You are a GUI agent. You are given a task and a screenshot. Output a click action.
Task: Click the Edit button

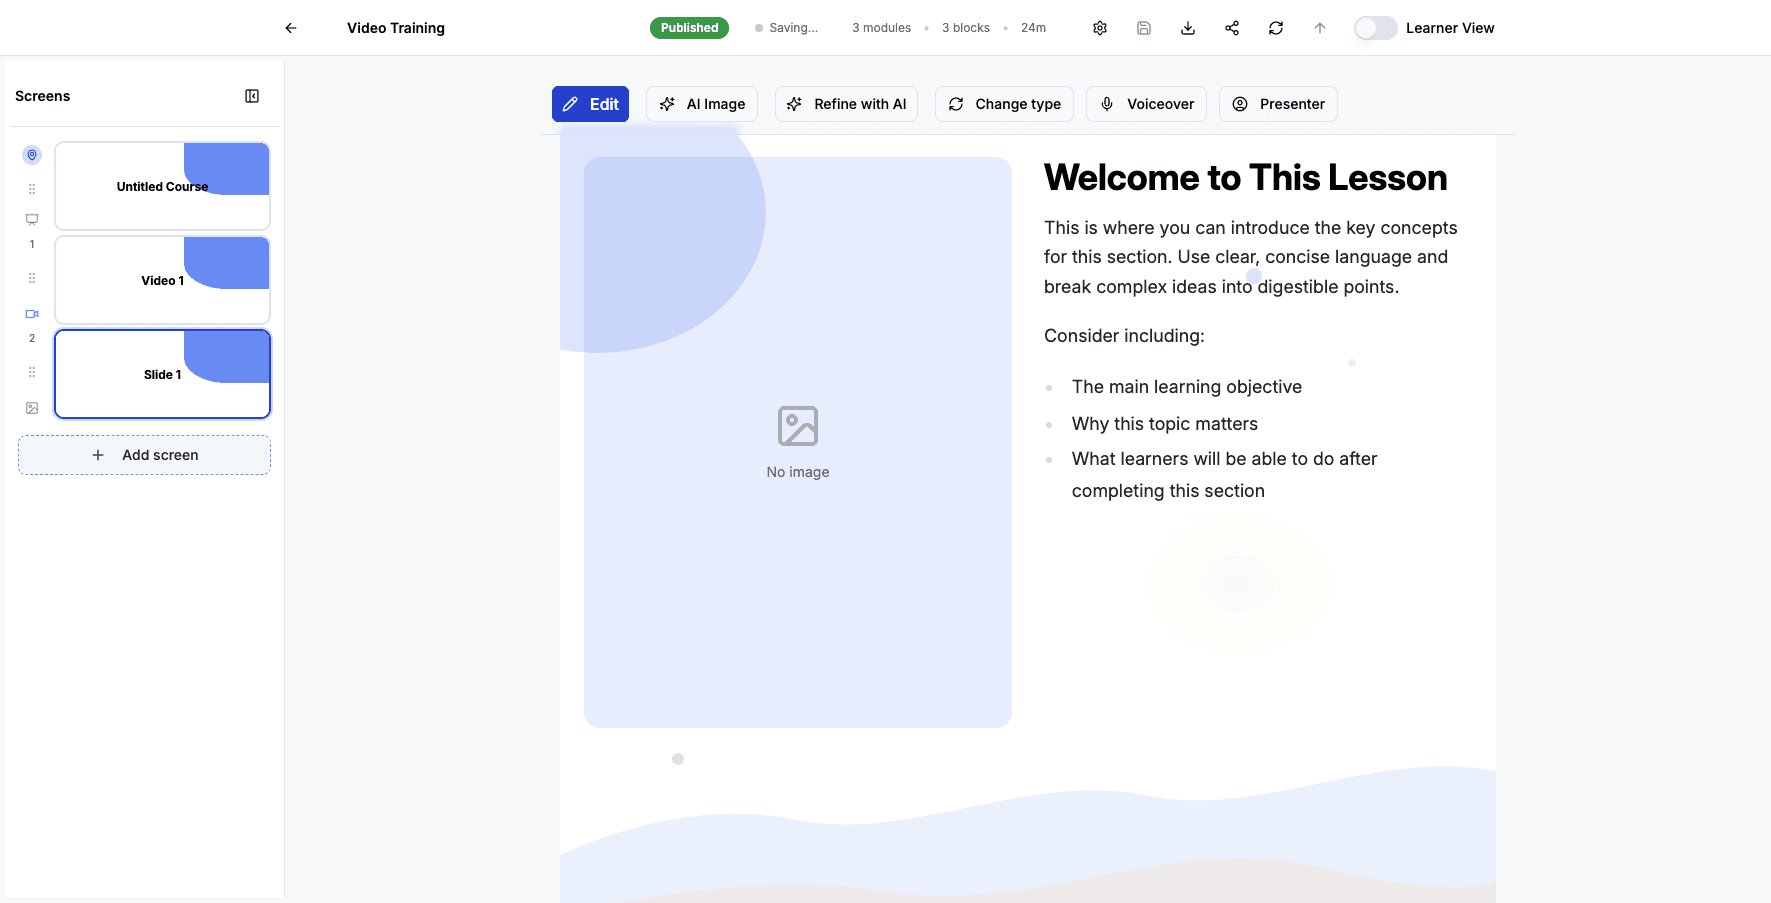[x=590, y=103]
